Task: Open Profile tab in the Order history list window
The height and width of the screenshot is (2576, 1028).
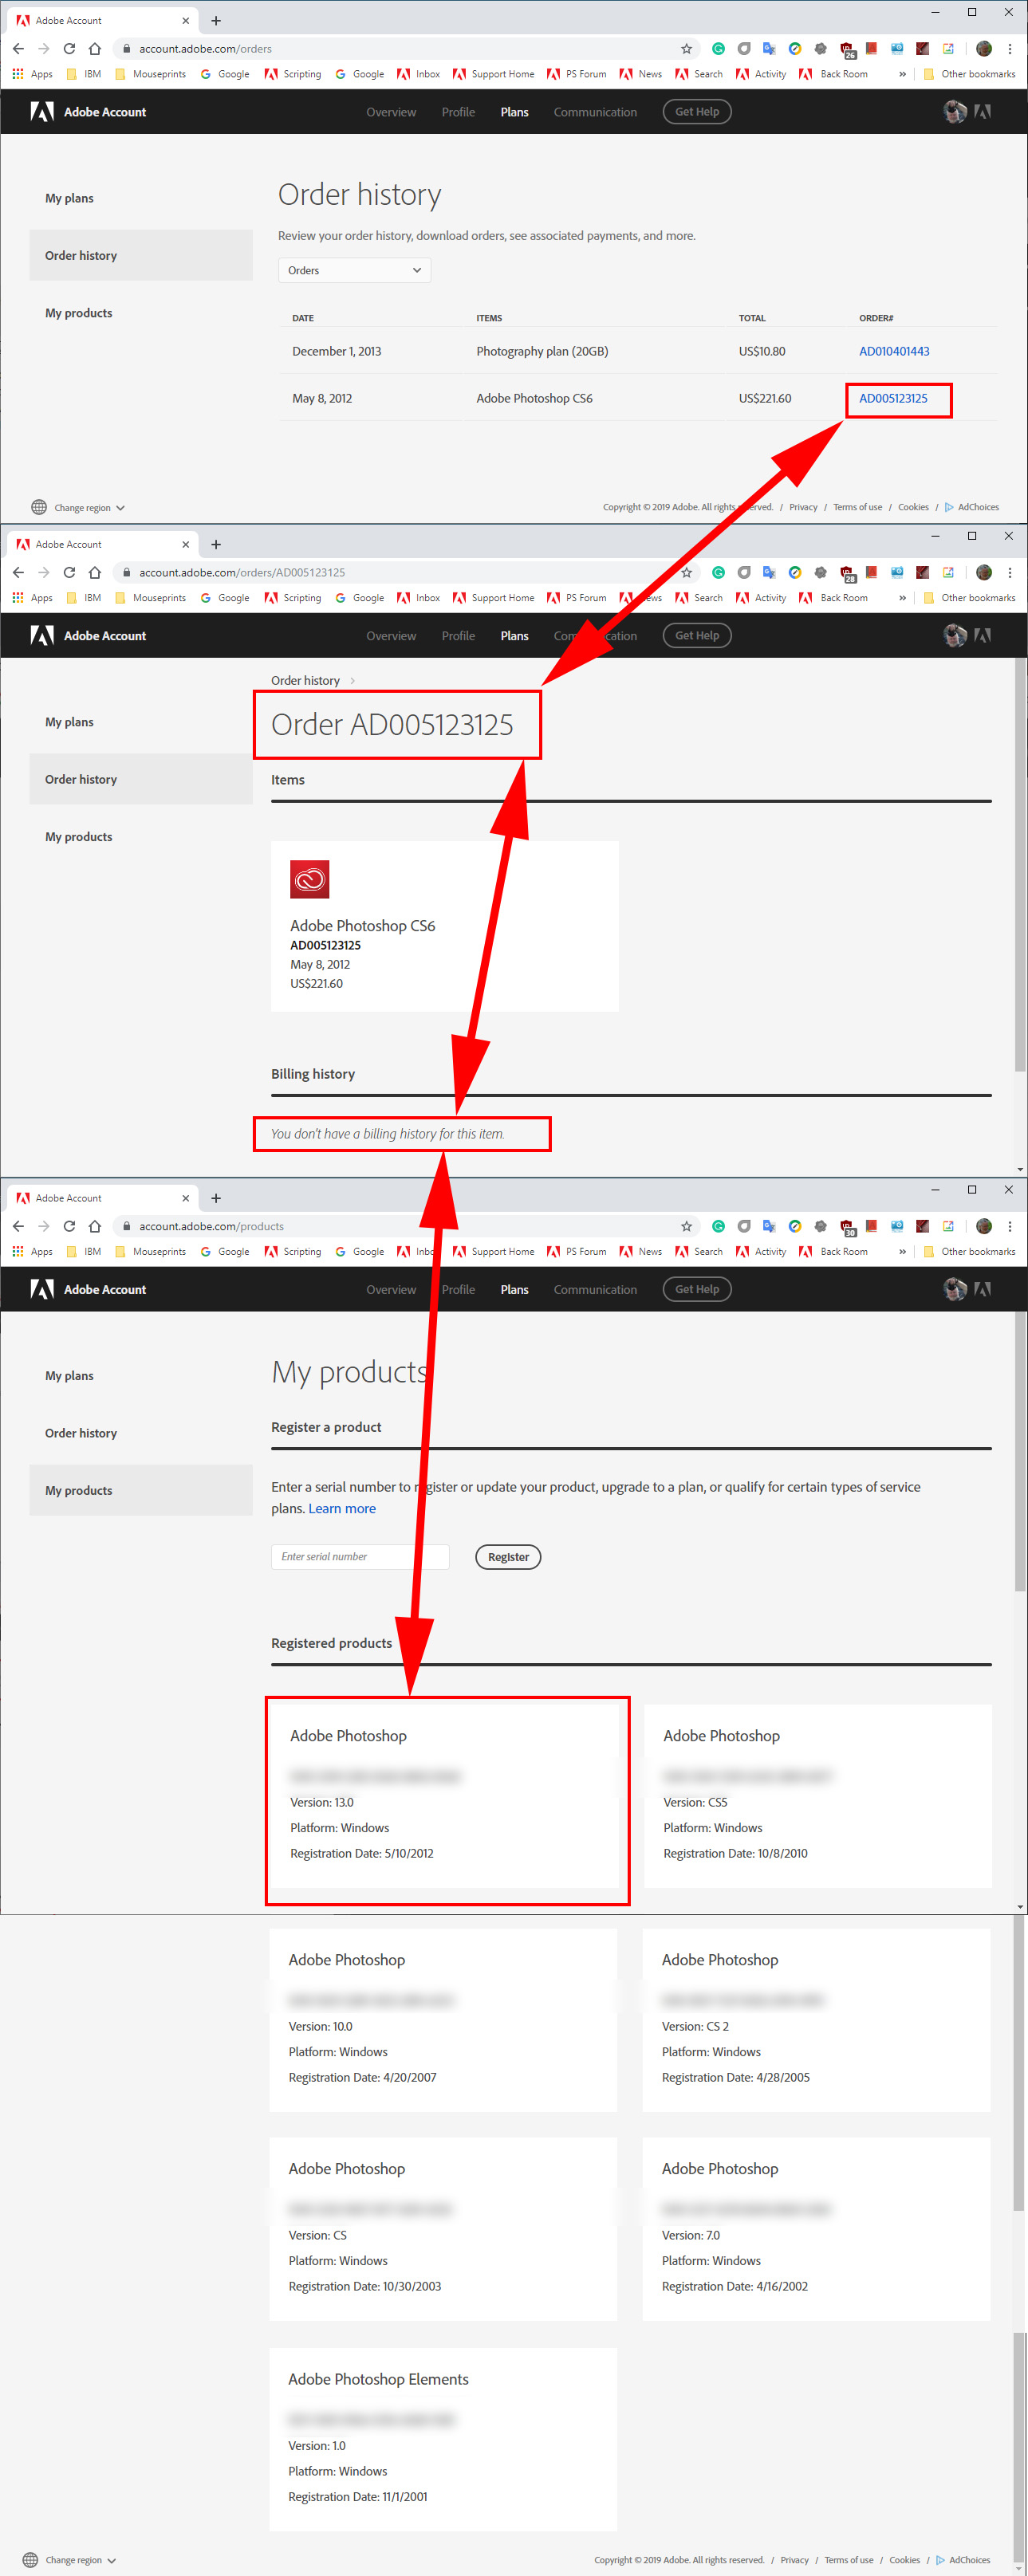Action: [458, 112]
